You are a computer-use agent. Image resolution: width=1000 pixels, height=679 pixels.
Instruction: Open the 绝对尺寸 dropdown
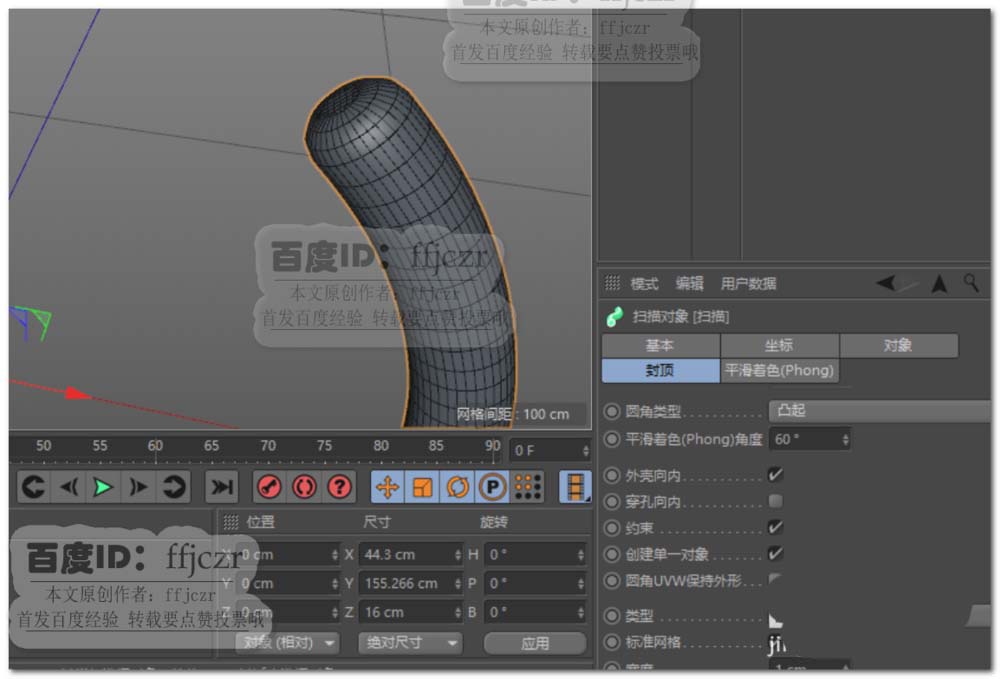409,643
